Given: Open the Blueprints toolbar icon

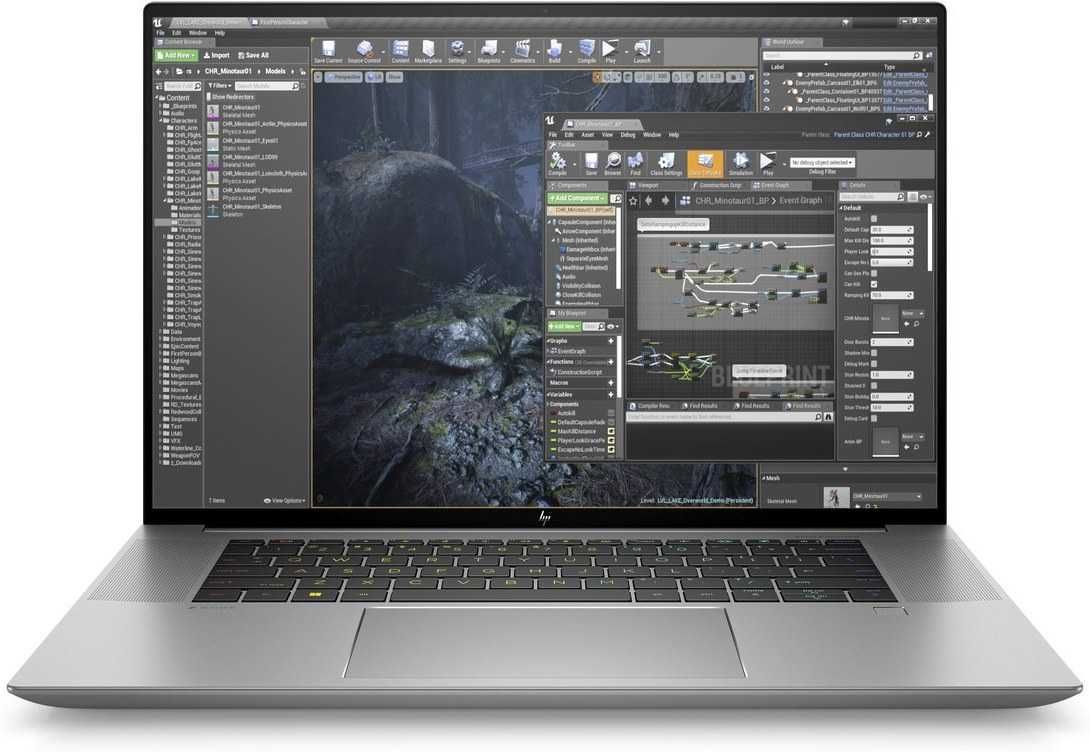Looking at the screenshot, I should [x=489, y=51].
